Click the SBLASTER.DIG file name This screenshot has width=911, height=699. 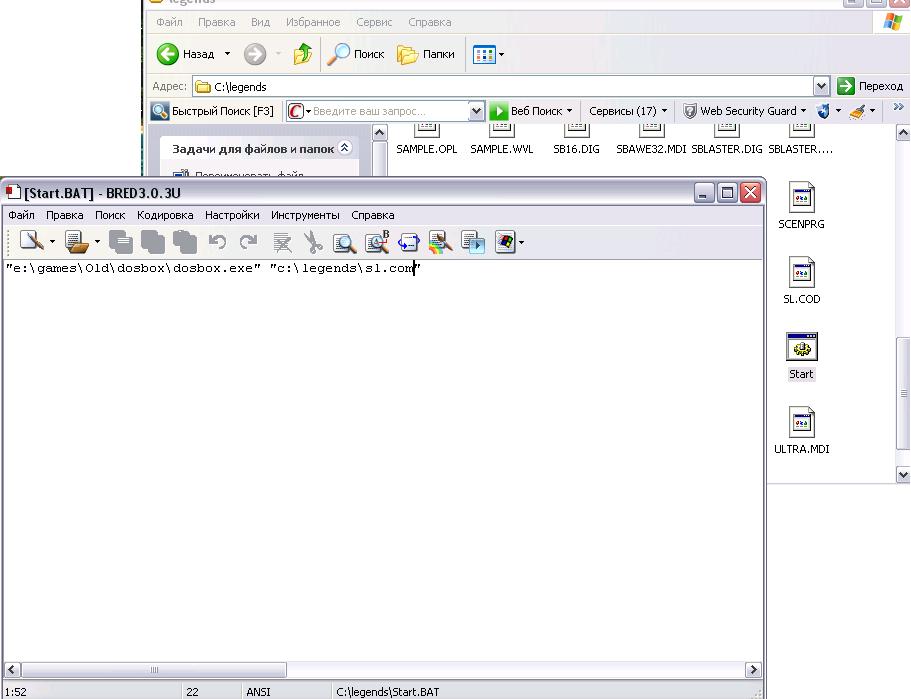[726, 149]
